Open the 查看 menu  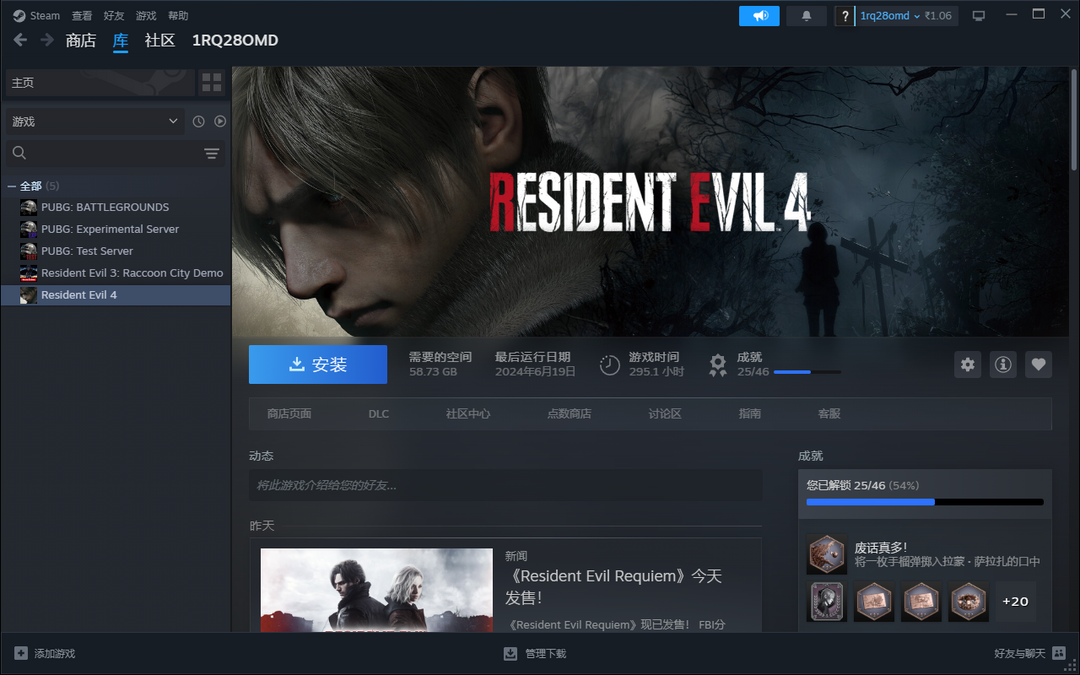82,16
